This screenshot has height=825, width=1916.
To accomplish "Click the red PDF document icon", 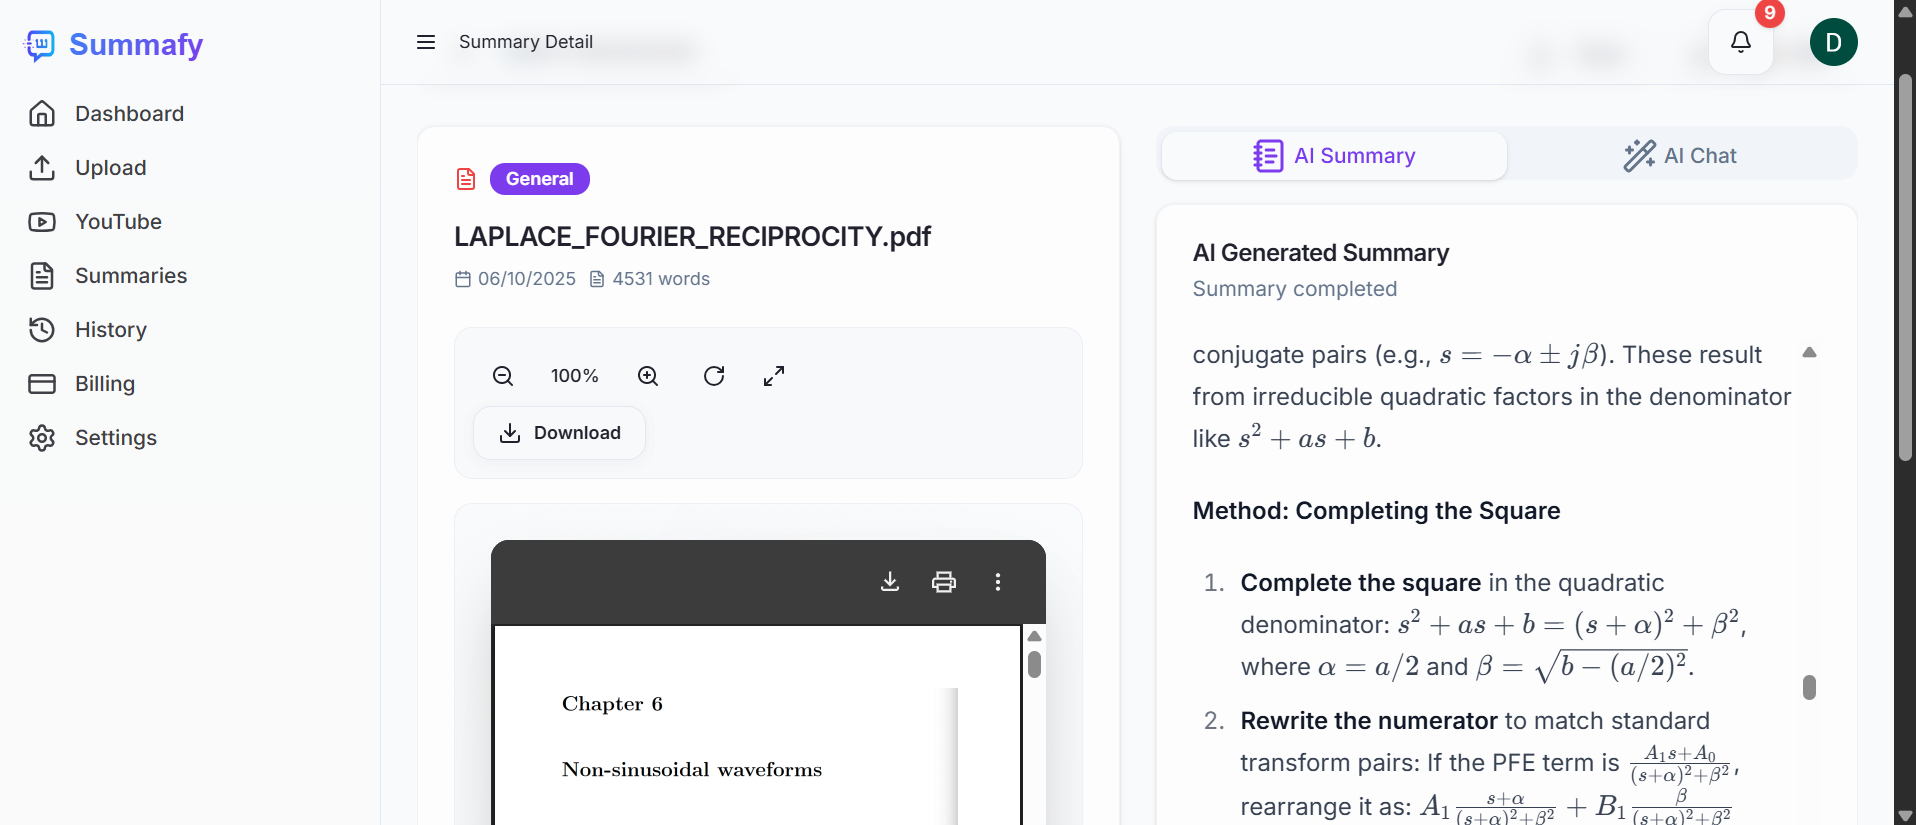I will click(466, 179).
